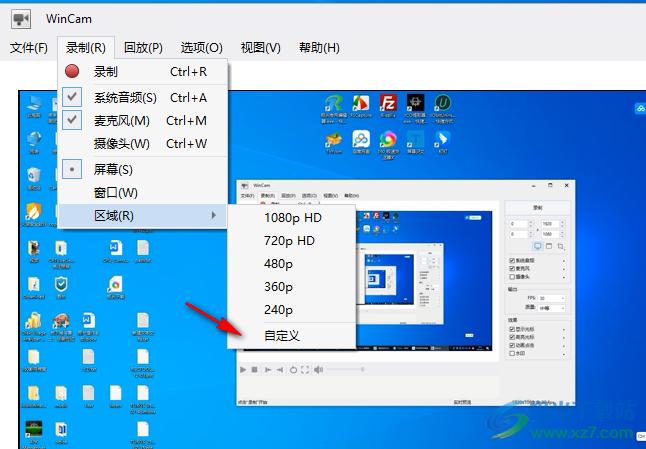
Task: Click Stop in the previewed WinCam window
Action: (255, 370)
